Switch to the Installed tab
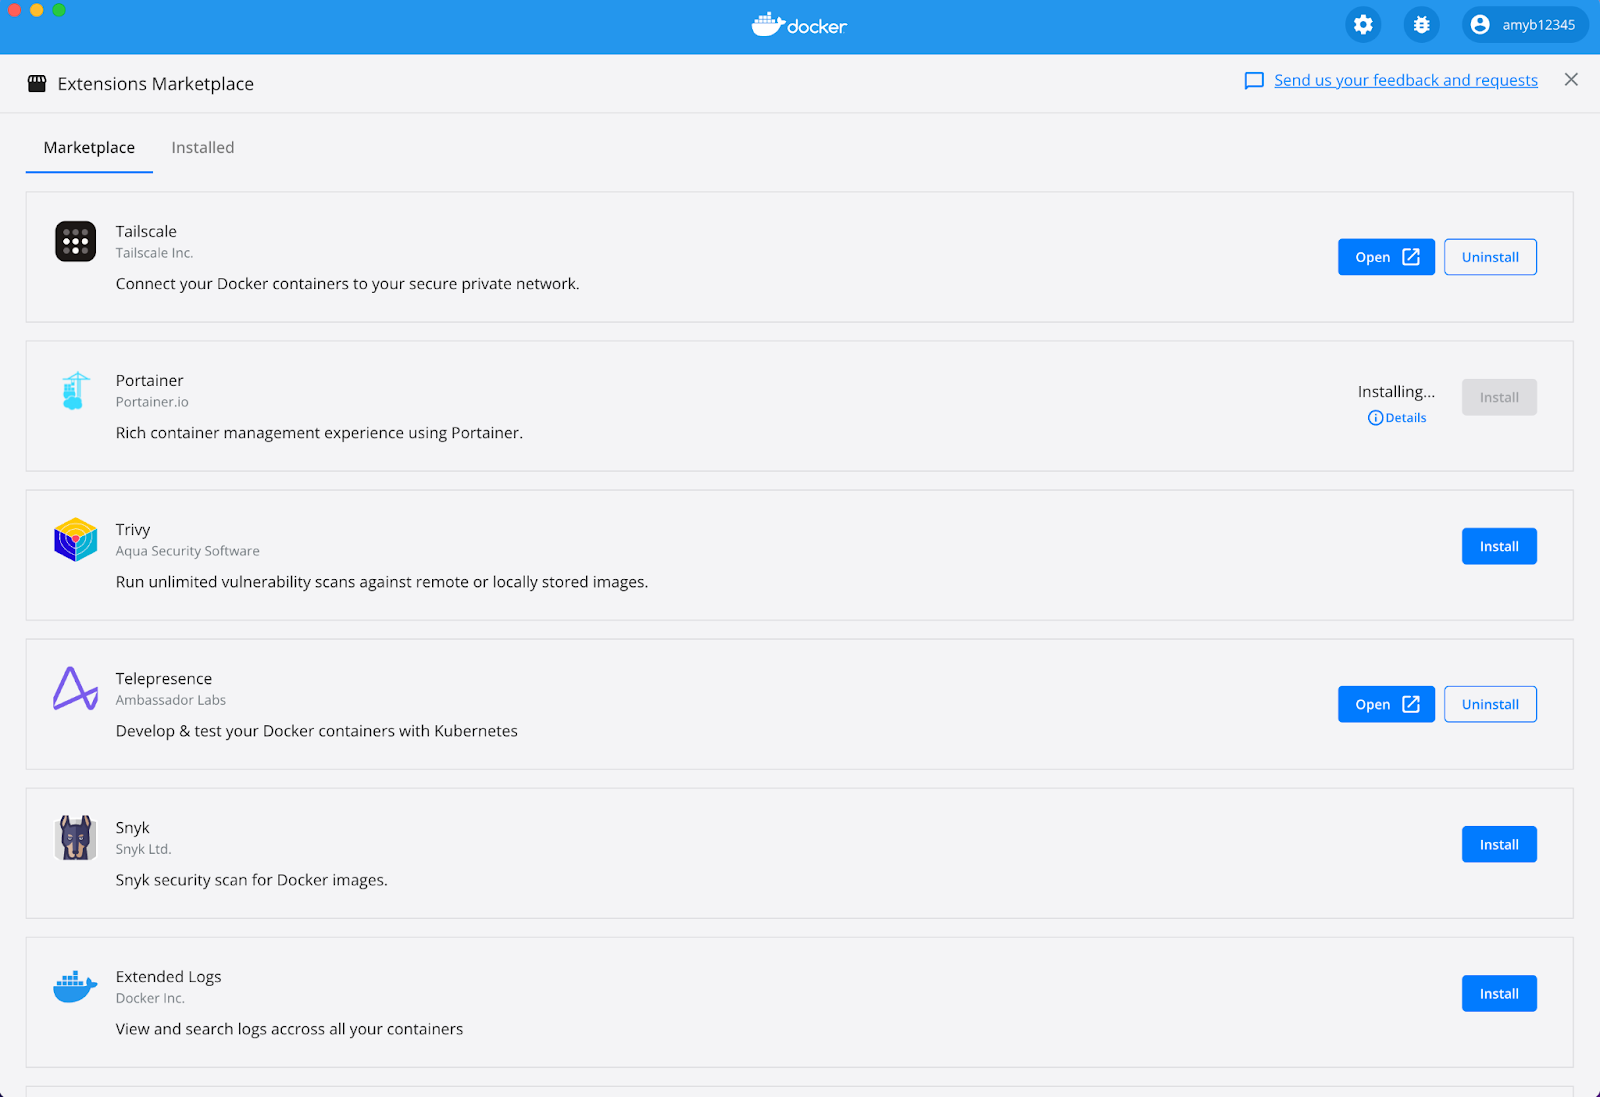 pos(202,147)
